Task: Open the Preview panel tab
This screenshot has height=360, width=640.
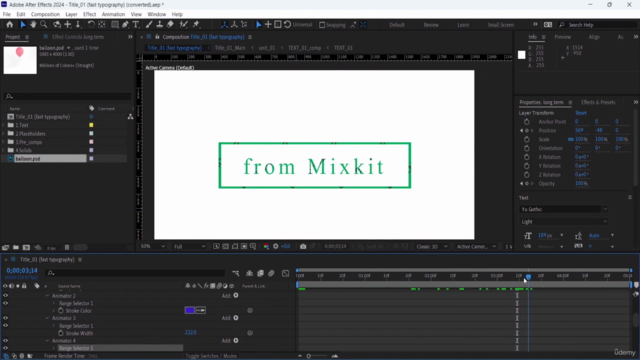Action: [x=562, y=37]
